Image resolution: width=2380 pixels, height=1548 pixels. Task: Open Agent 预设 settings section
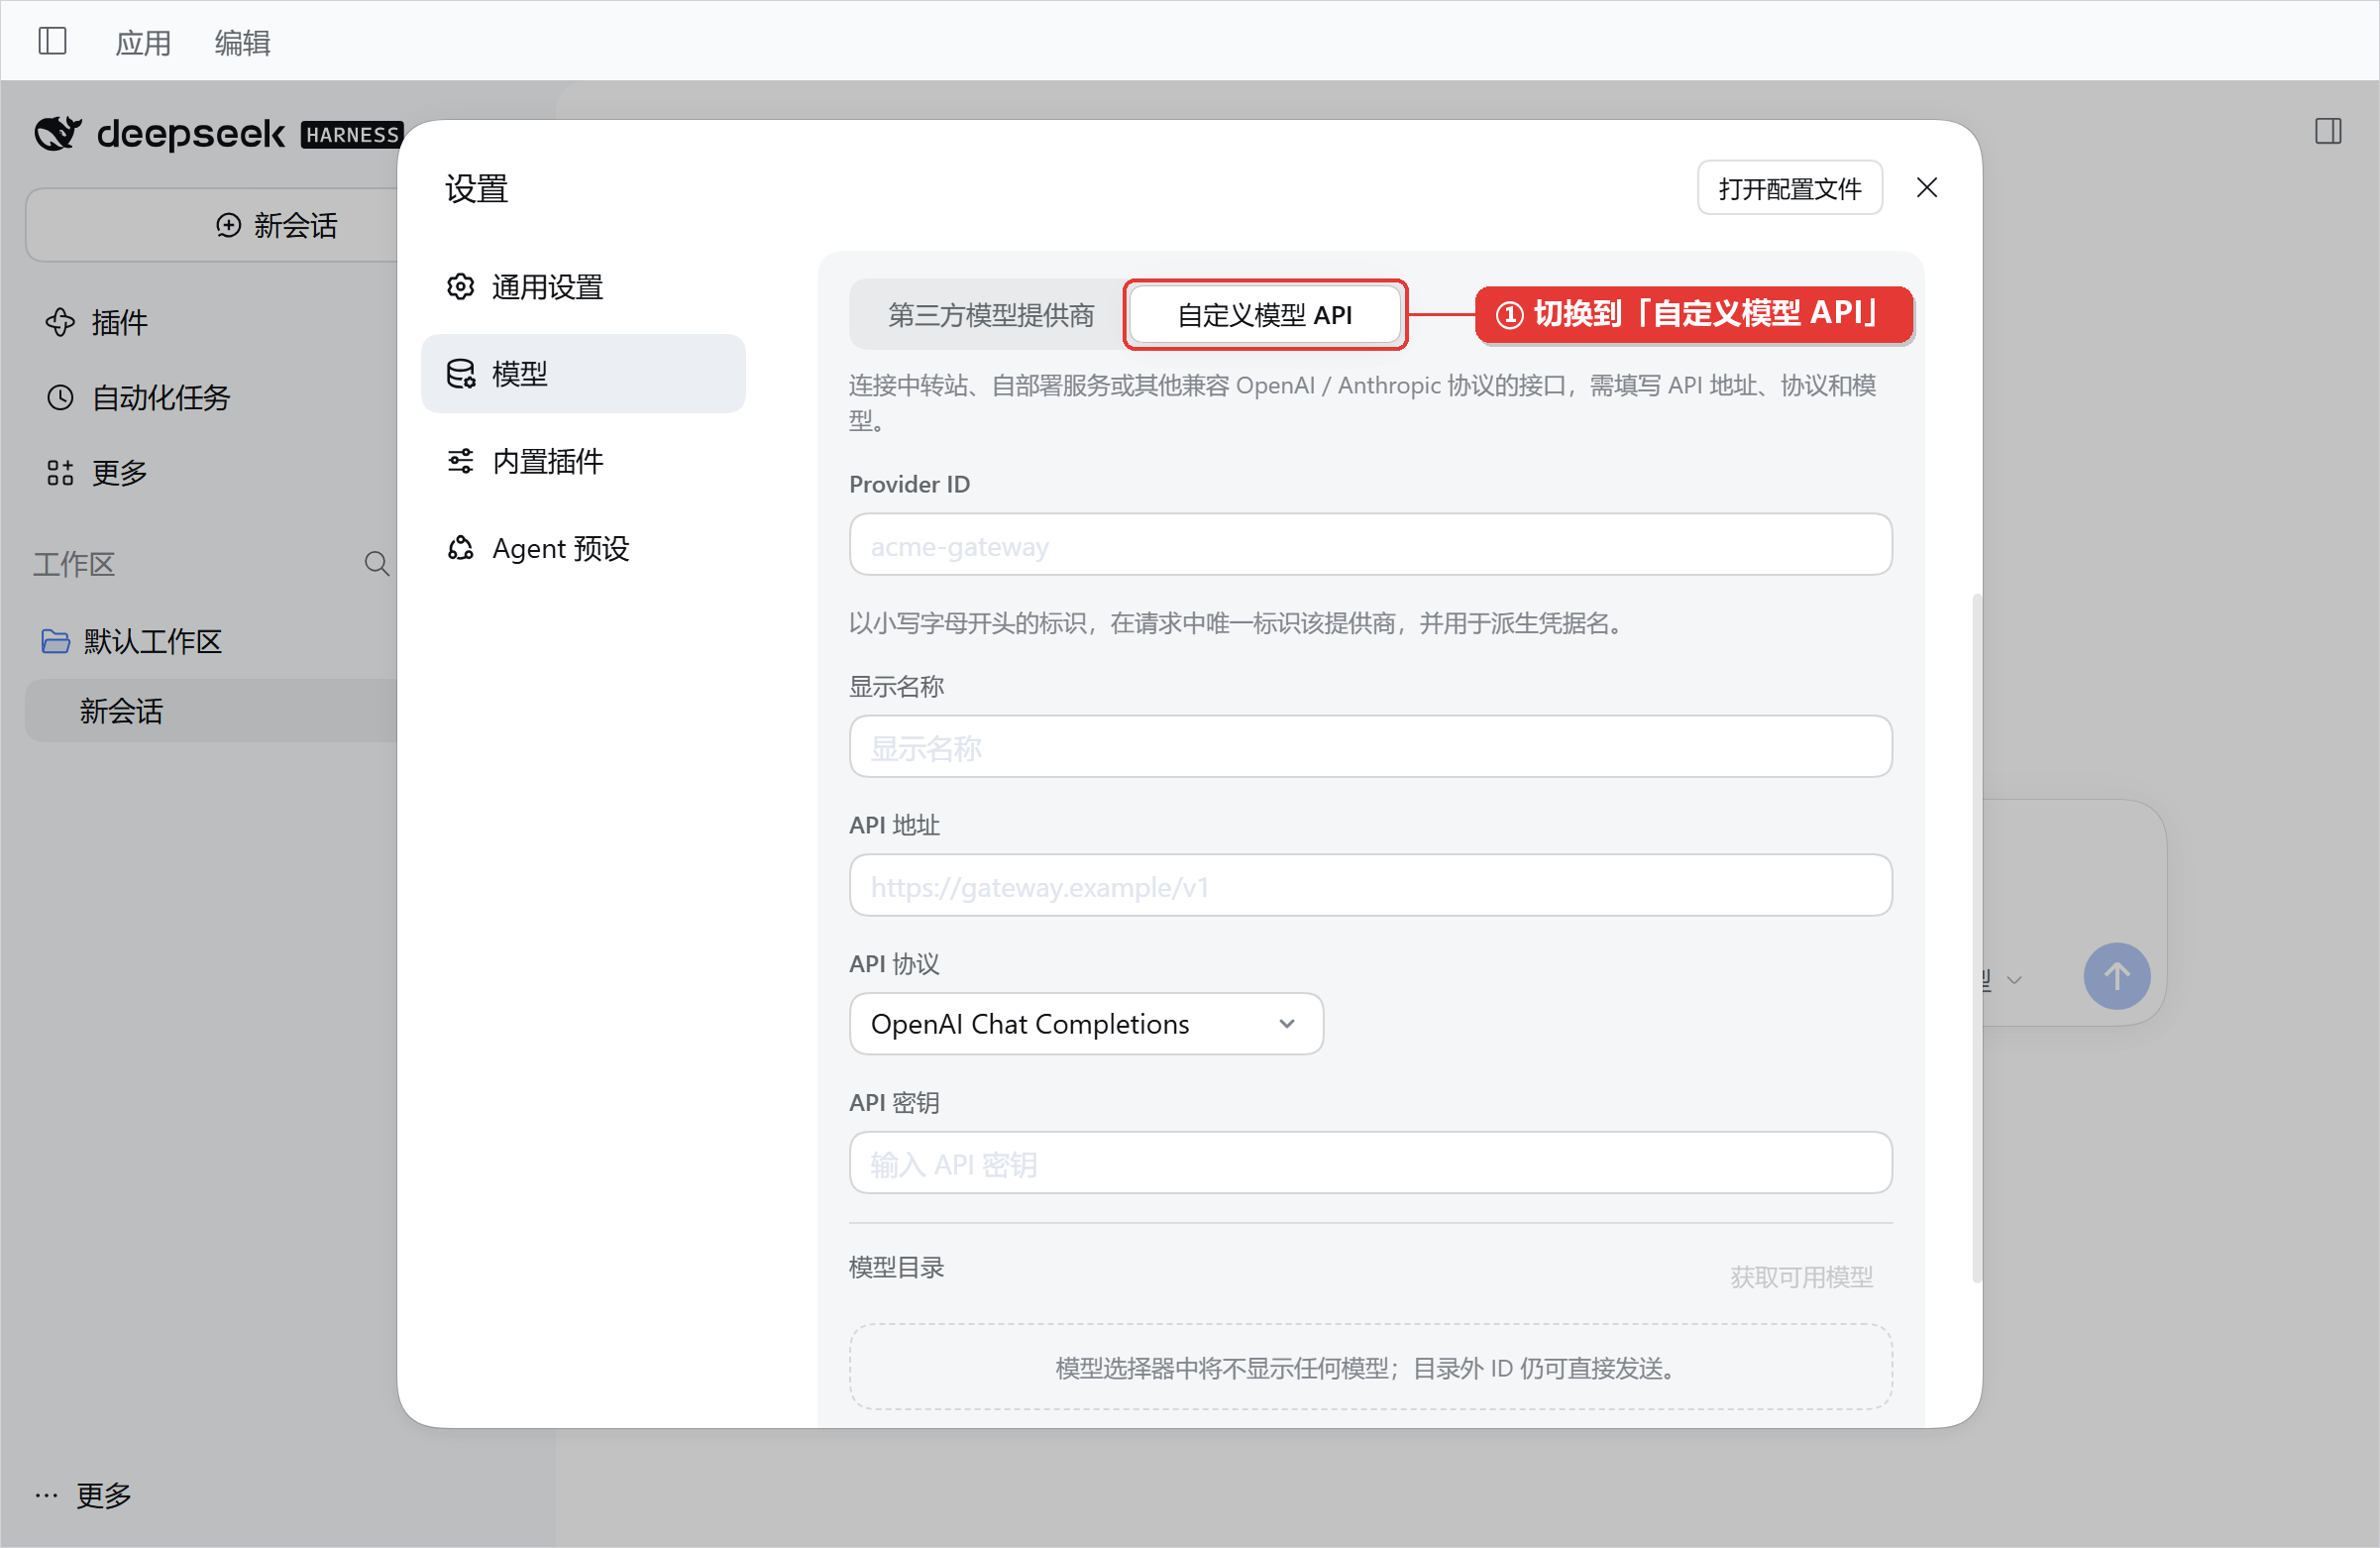coord(583,548)
